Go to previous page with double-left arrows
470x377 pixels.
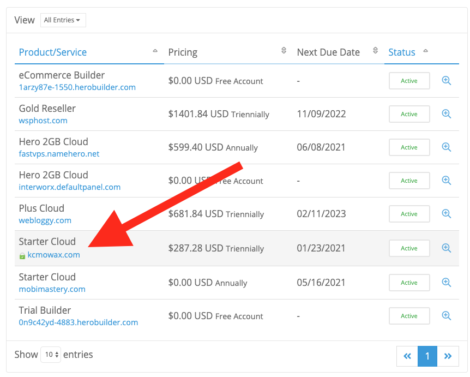click(407, 356)
